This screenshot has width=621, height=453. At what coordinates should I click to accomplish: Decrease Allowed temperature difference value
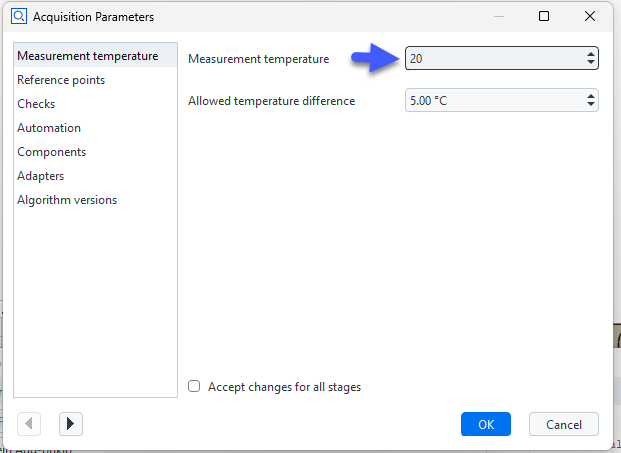click(x=591, y=105)
